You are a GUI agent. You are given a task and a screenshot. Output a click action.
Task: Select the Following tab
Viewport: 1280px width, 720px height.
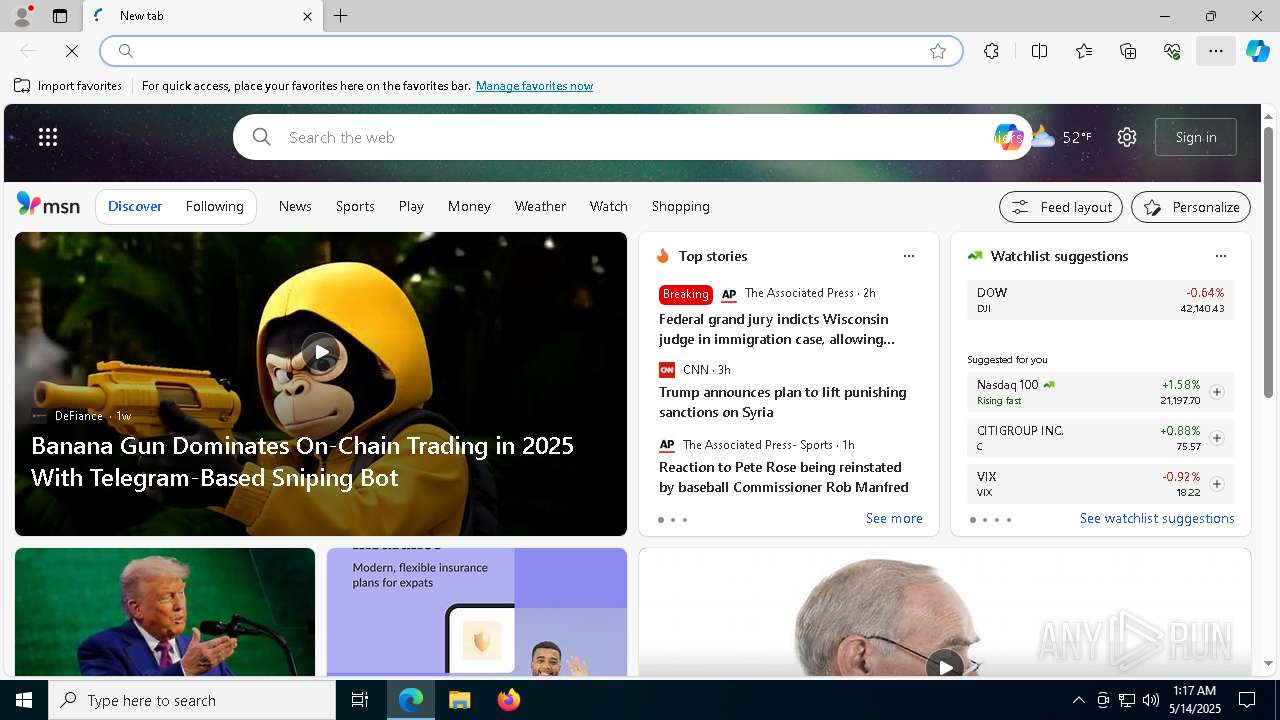pos(215,206)
